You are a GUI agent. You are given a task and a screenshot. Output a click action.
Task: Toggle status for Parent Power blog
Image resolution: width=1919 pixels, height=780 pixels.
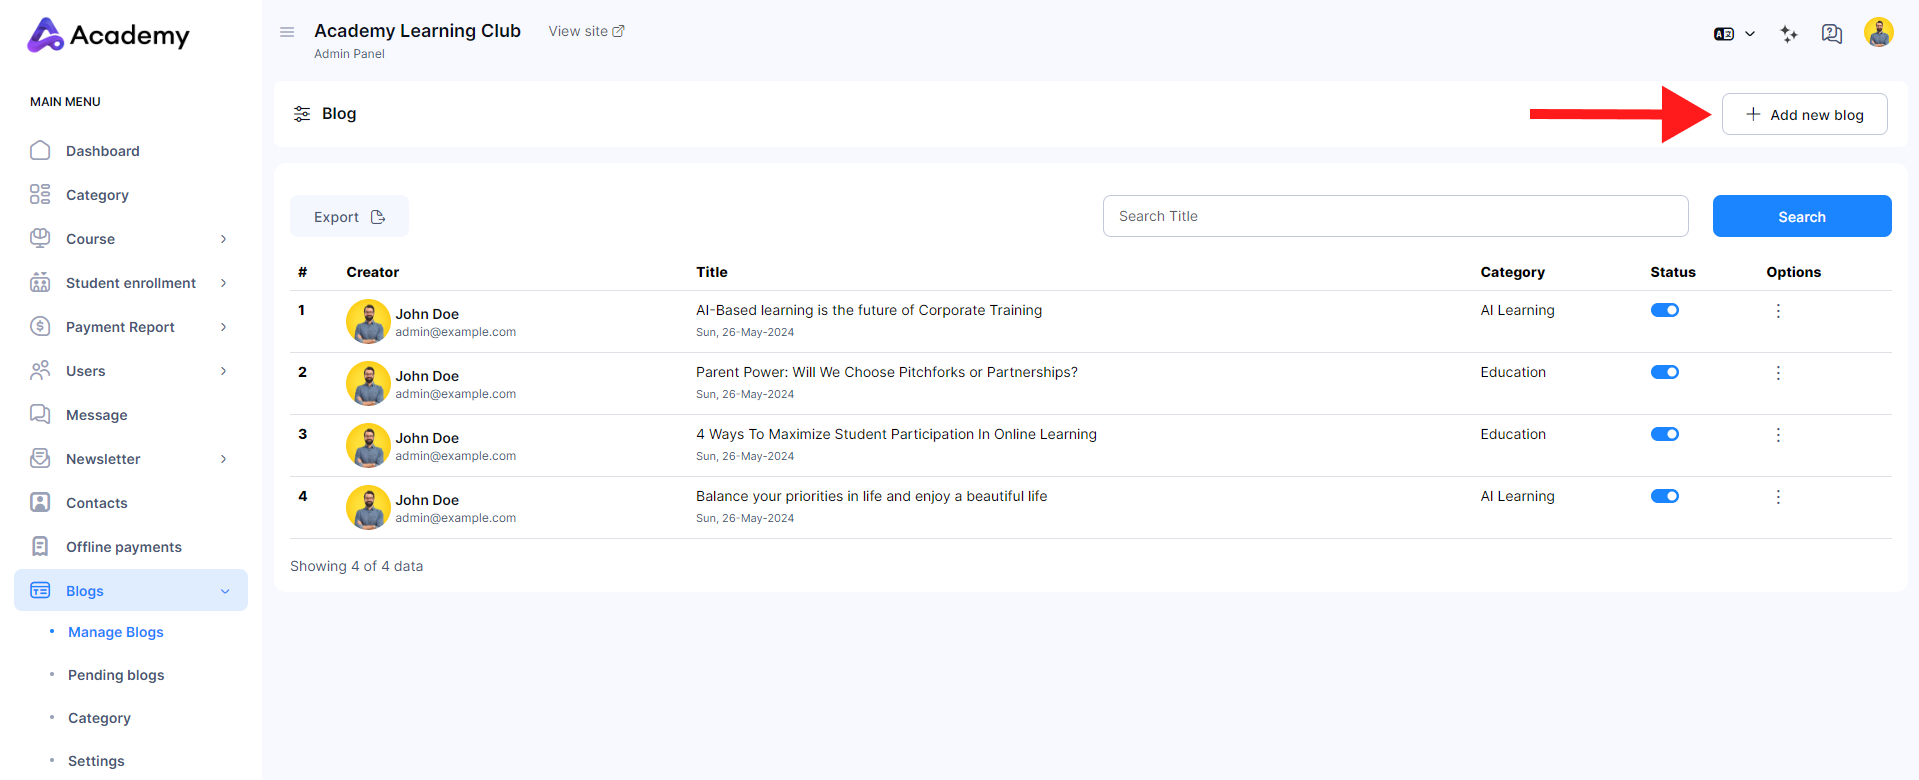[x=1665, y=372]
